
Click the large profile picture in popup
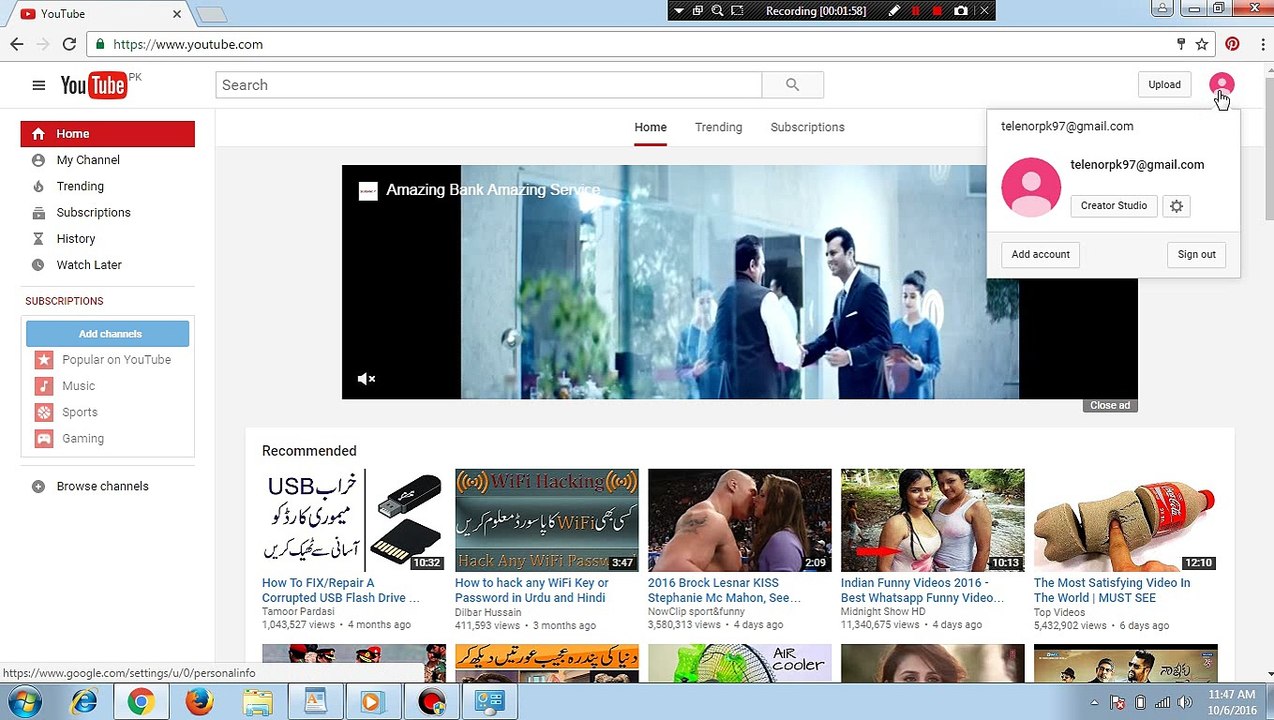coord(1031,187)
